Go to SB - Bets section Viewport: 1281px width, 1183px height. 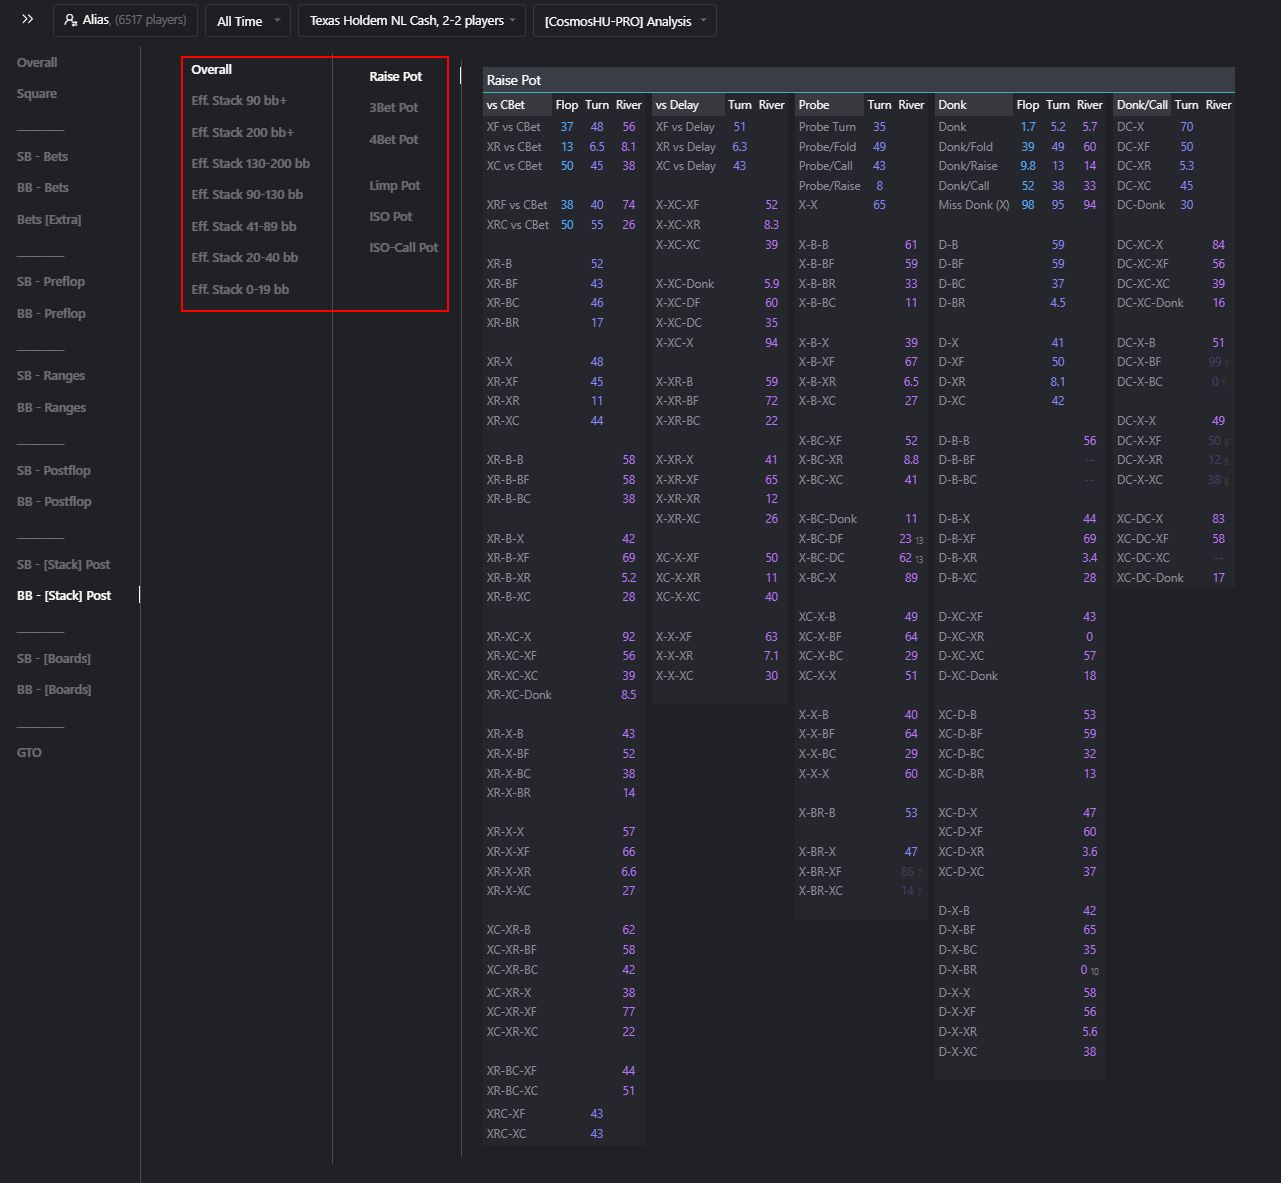click(x=43, y=157)
